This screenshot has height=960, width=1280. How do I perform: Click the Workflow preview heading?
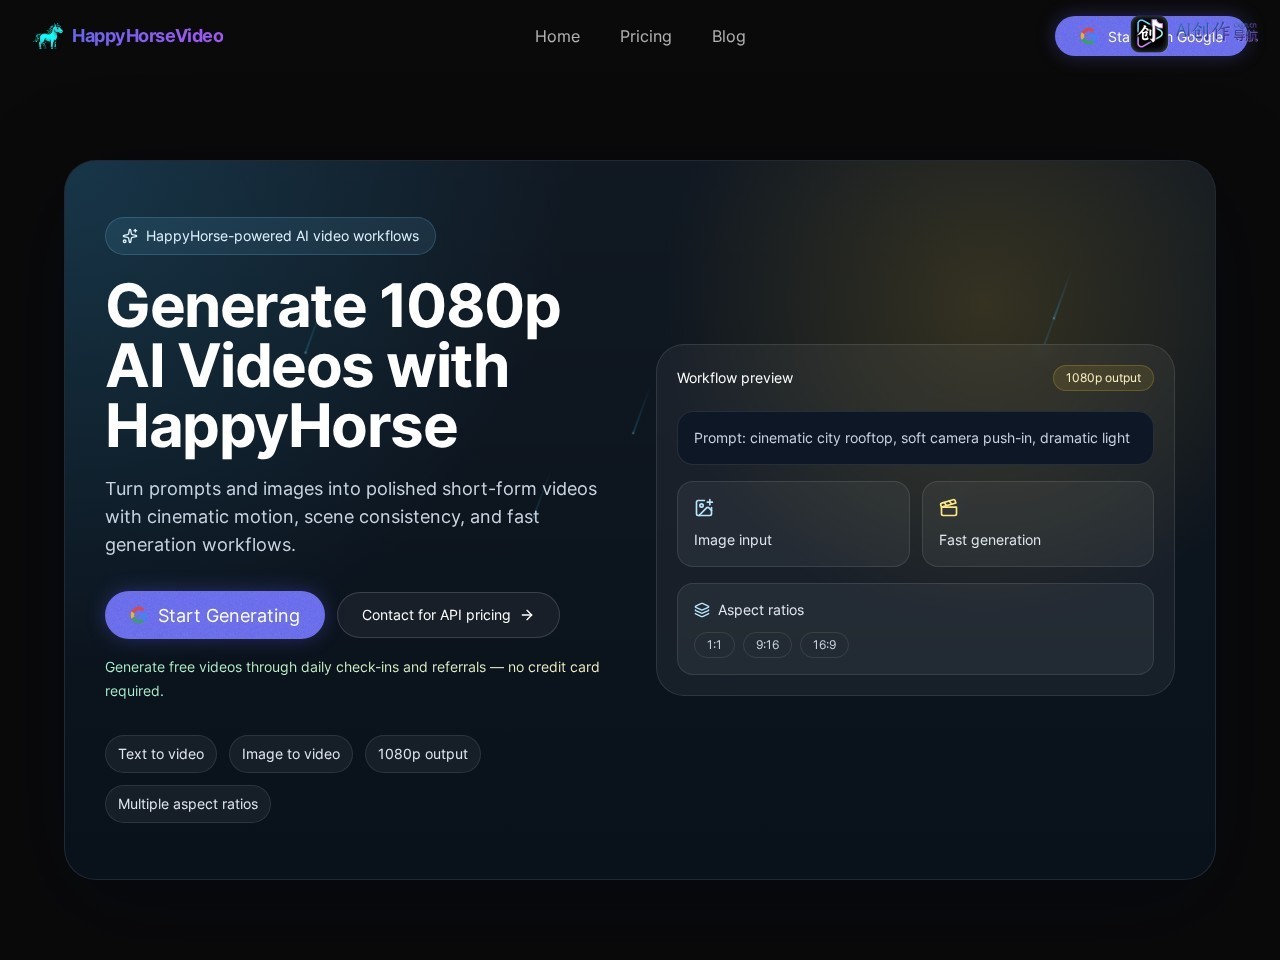[x=735, y=378]
